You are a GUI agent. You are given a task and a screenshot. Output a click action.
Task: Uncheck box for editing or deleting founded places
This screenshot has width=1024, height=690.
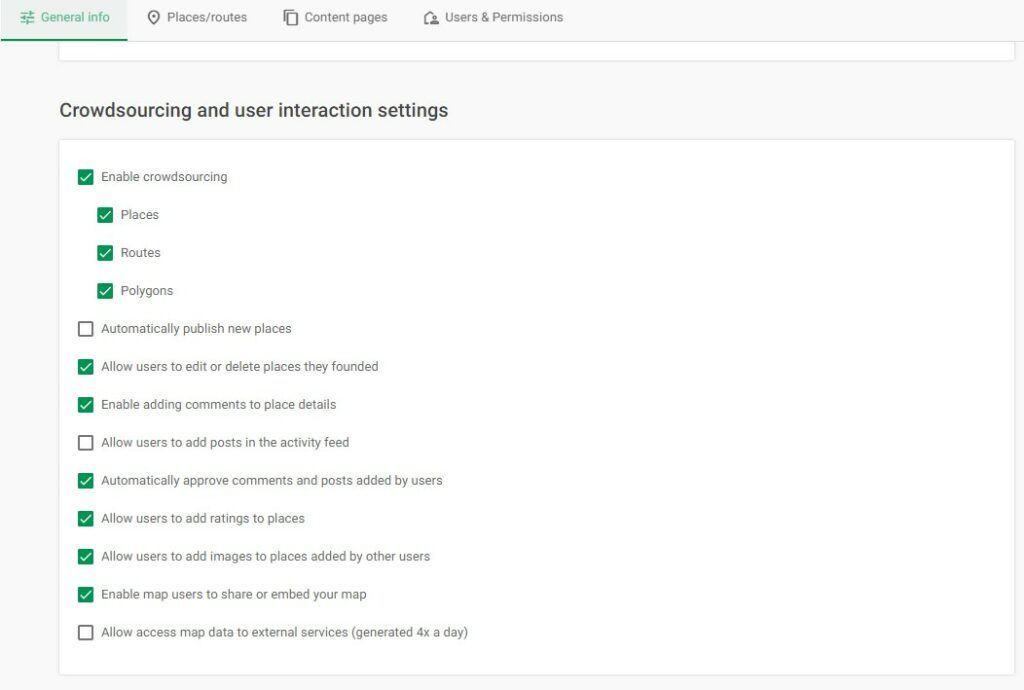(x=86, y=366)
